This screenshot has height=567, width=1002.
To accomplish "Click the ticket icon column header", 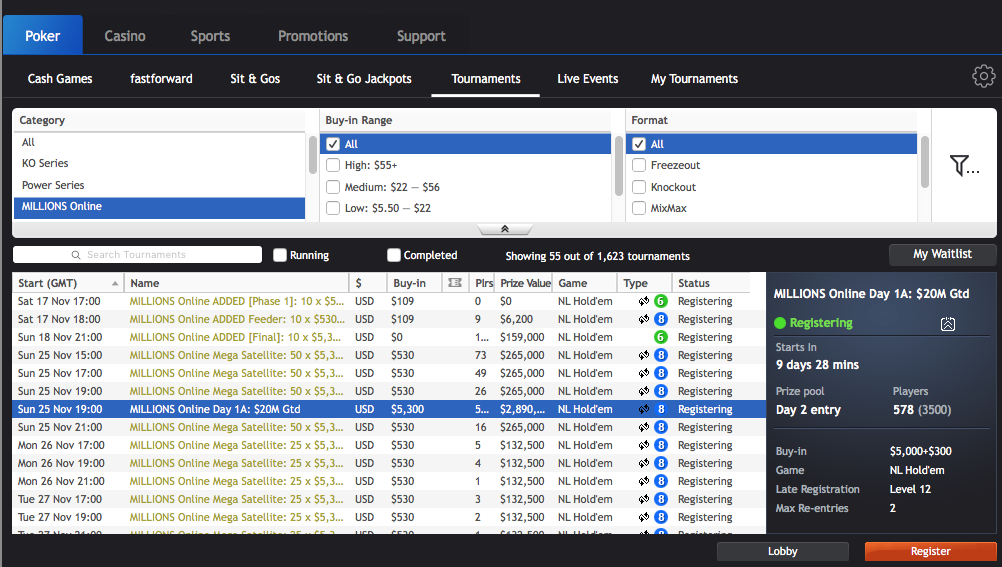I will pyautogui.click(x=455, y=283).
